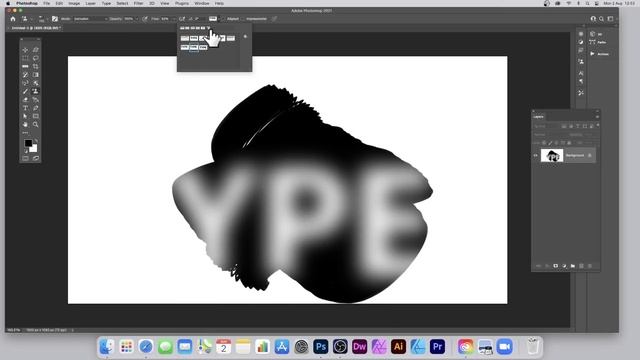Open Finder from the Dock
This screenshot has height=360, width=640.
click(x=107, y=347)
